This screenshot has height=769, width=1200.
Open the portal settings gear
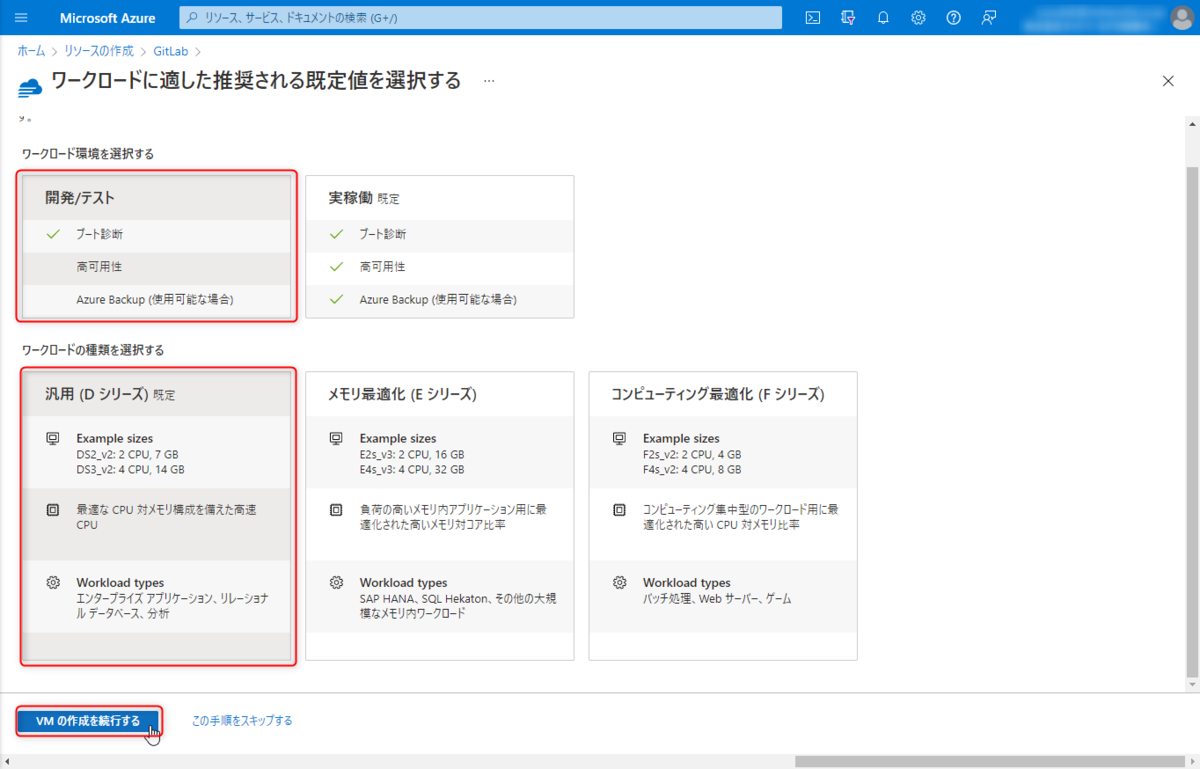(918, 18)
